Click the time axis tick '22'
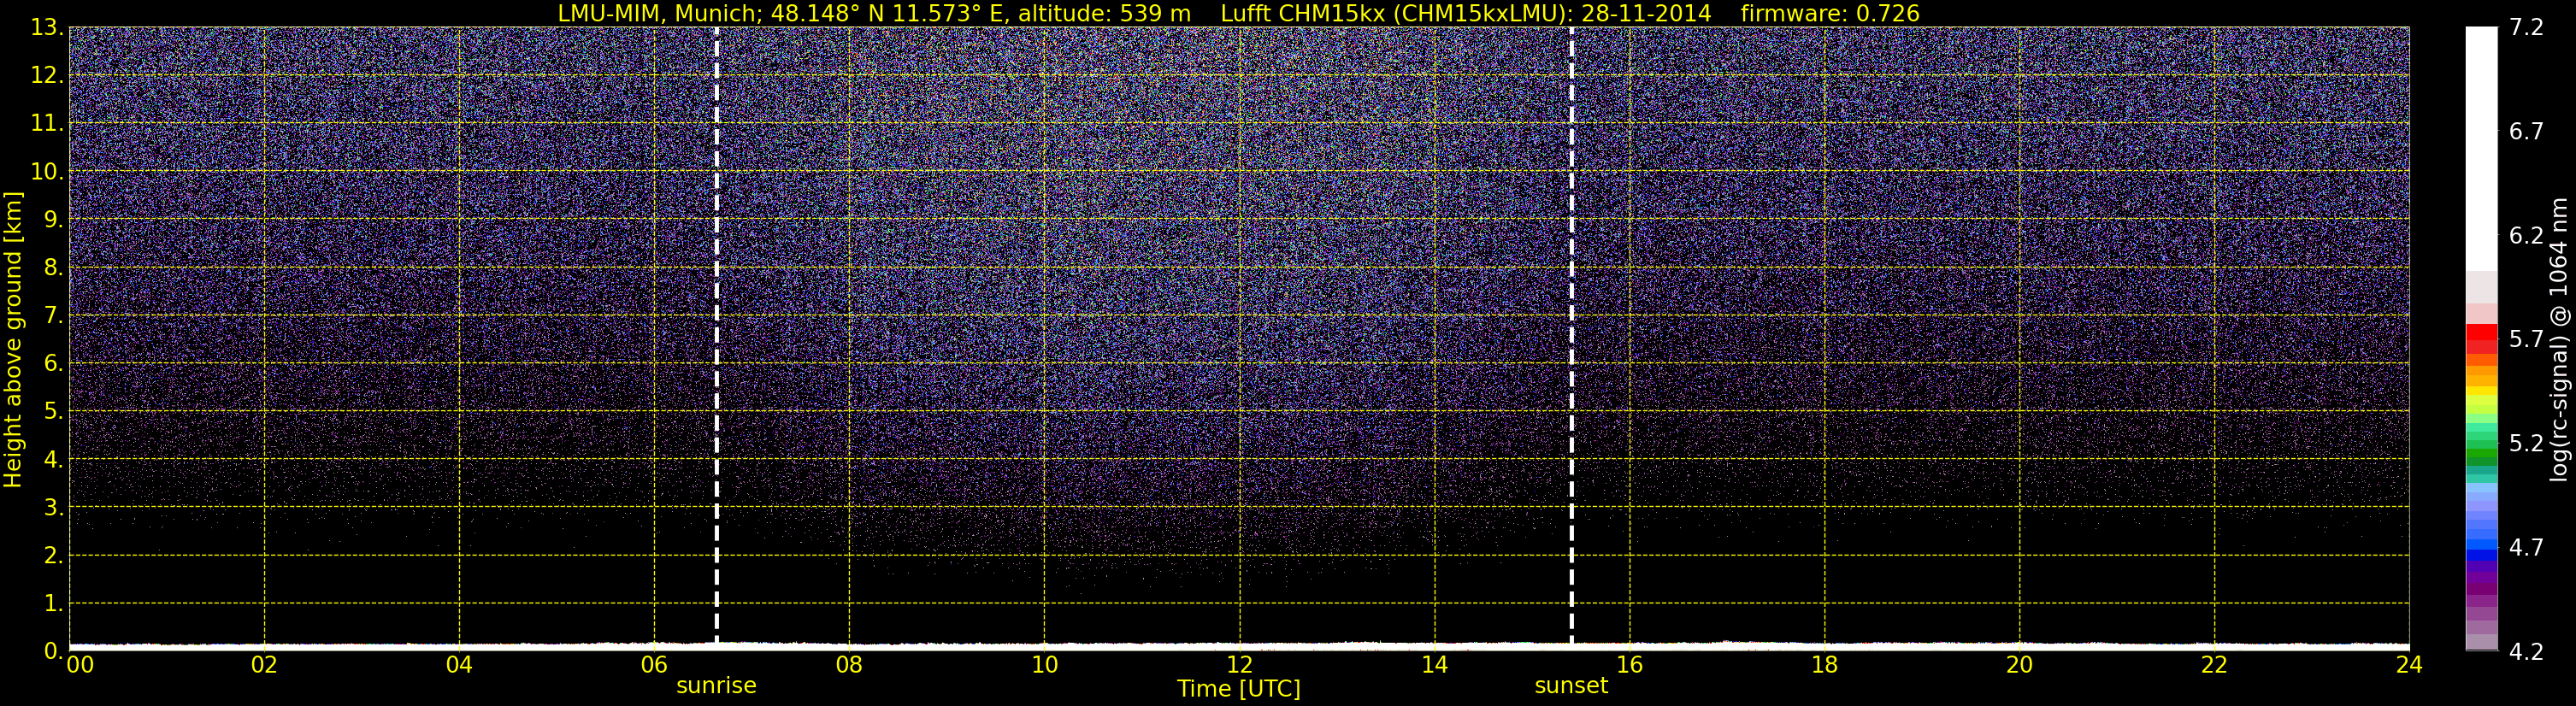 click(x=2214, y=665)
